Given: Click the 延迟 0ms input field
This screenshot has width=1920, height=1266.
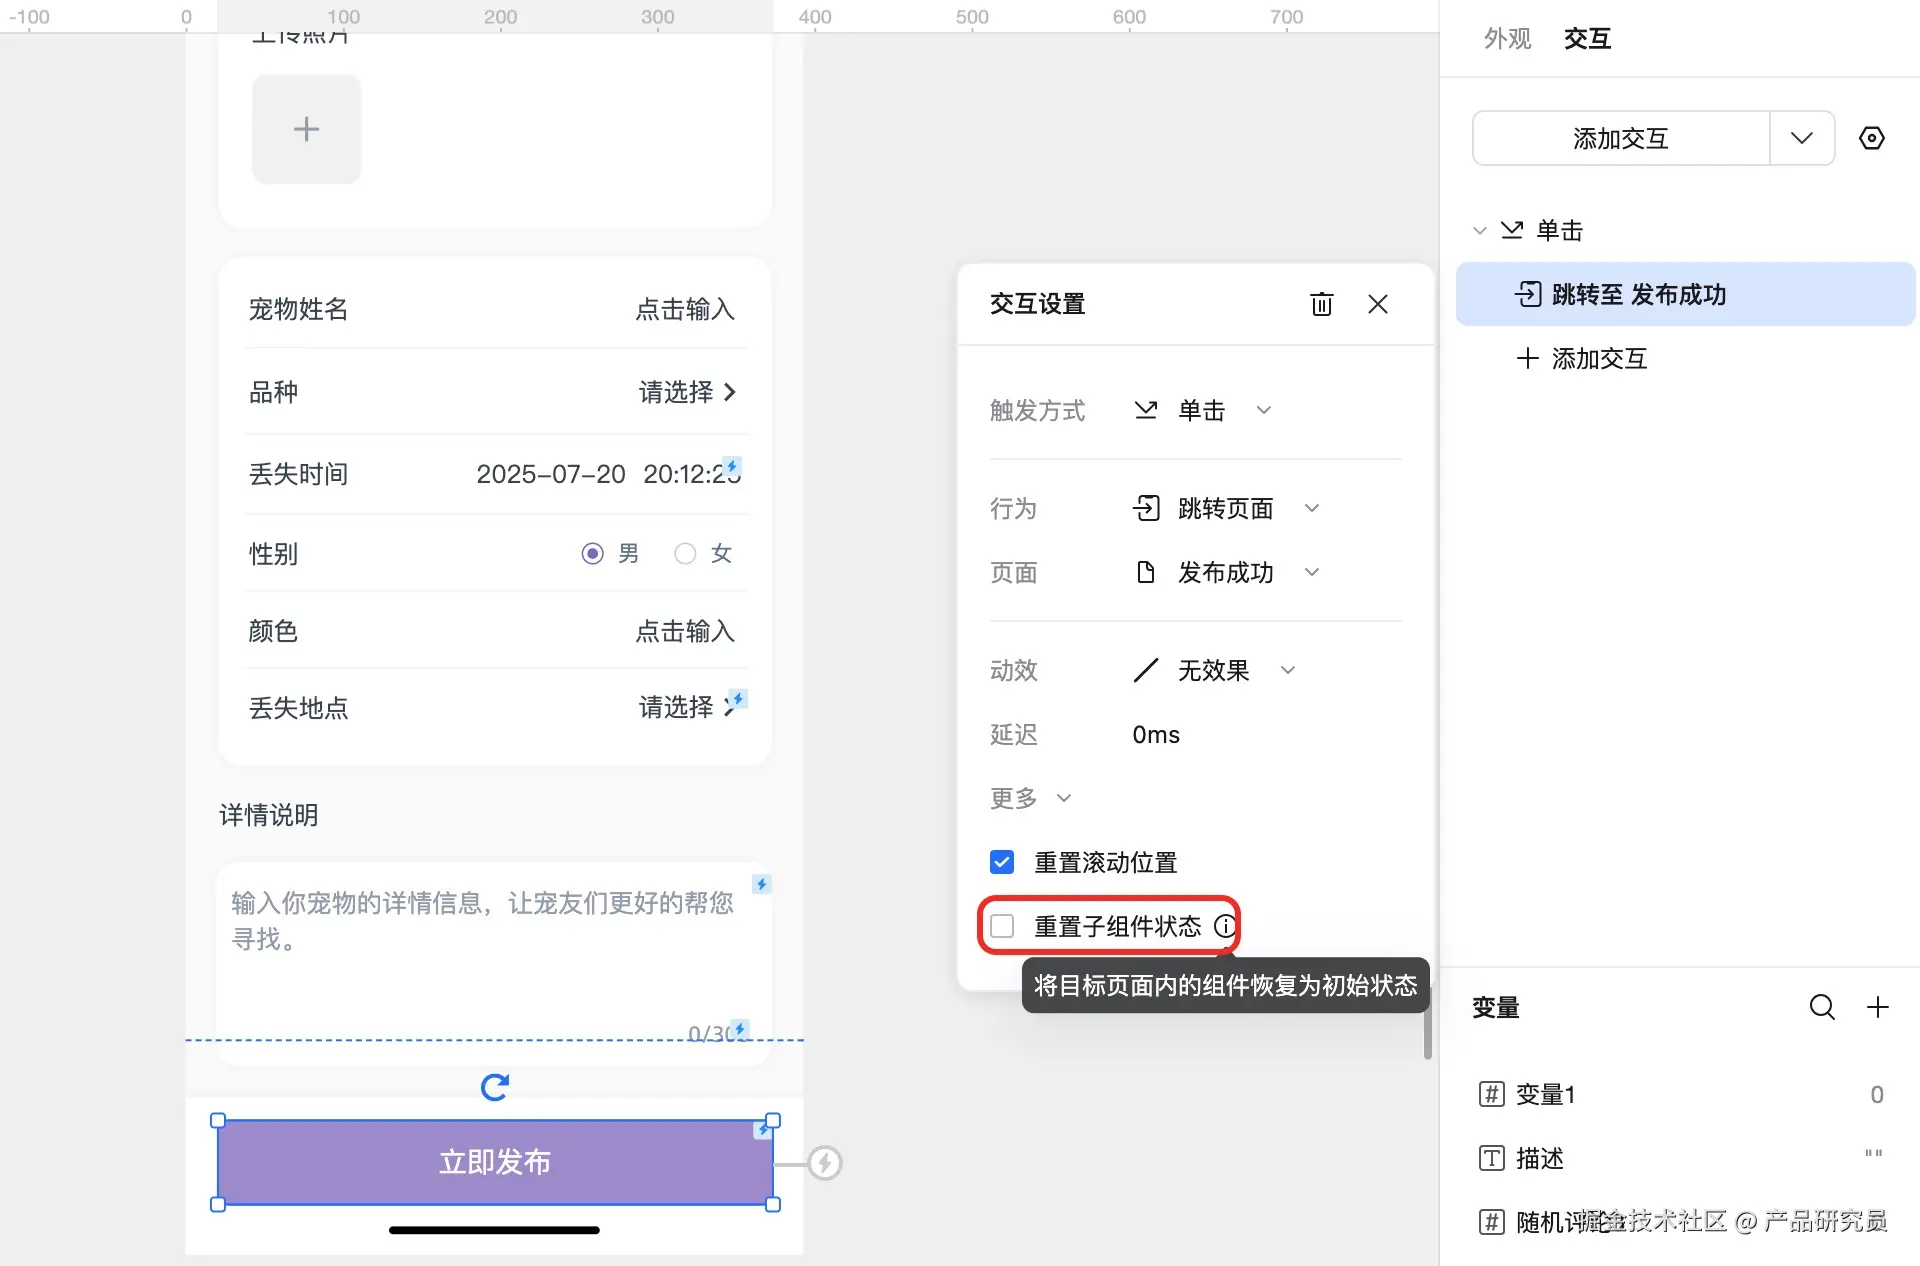Looking at the screenshot, I should click(x=1156, y=734).
